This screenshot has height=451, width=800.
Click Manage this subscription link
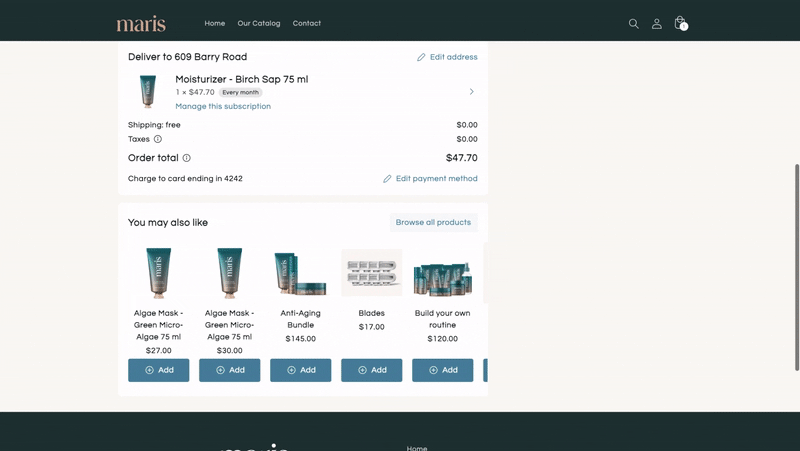(223, 106)
